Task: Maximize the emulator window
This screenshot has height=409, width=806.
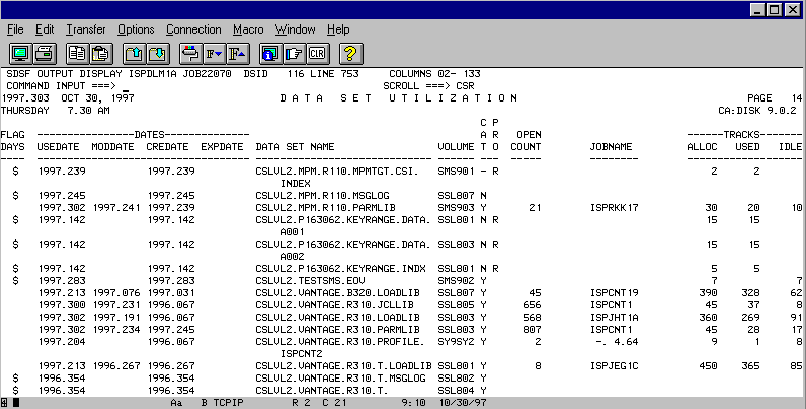Action: point(773,10)
